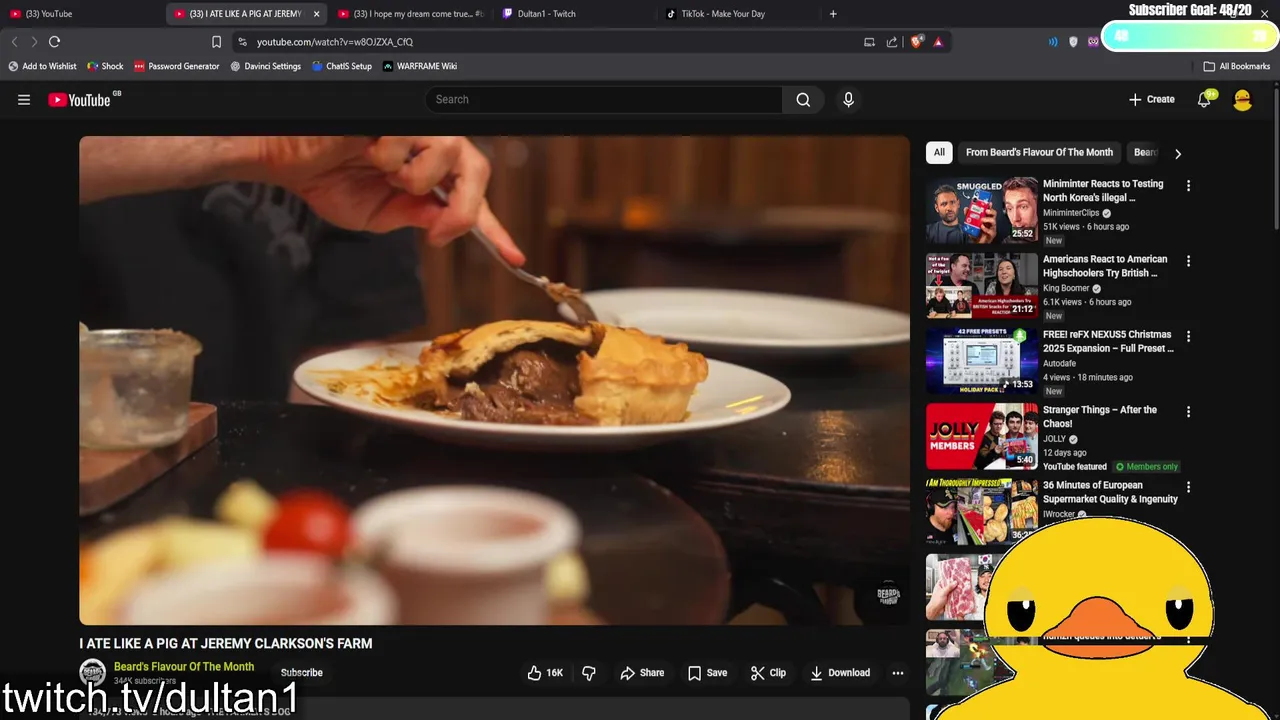Dislike the video with thumbs down
The image size is (1280, 720).
[589, 673]
